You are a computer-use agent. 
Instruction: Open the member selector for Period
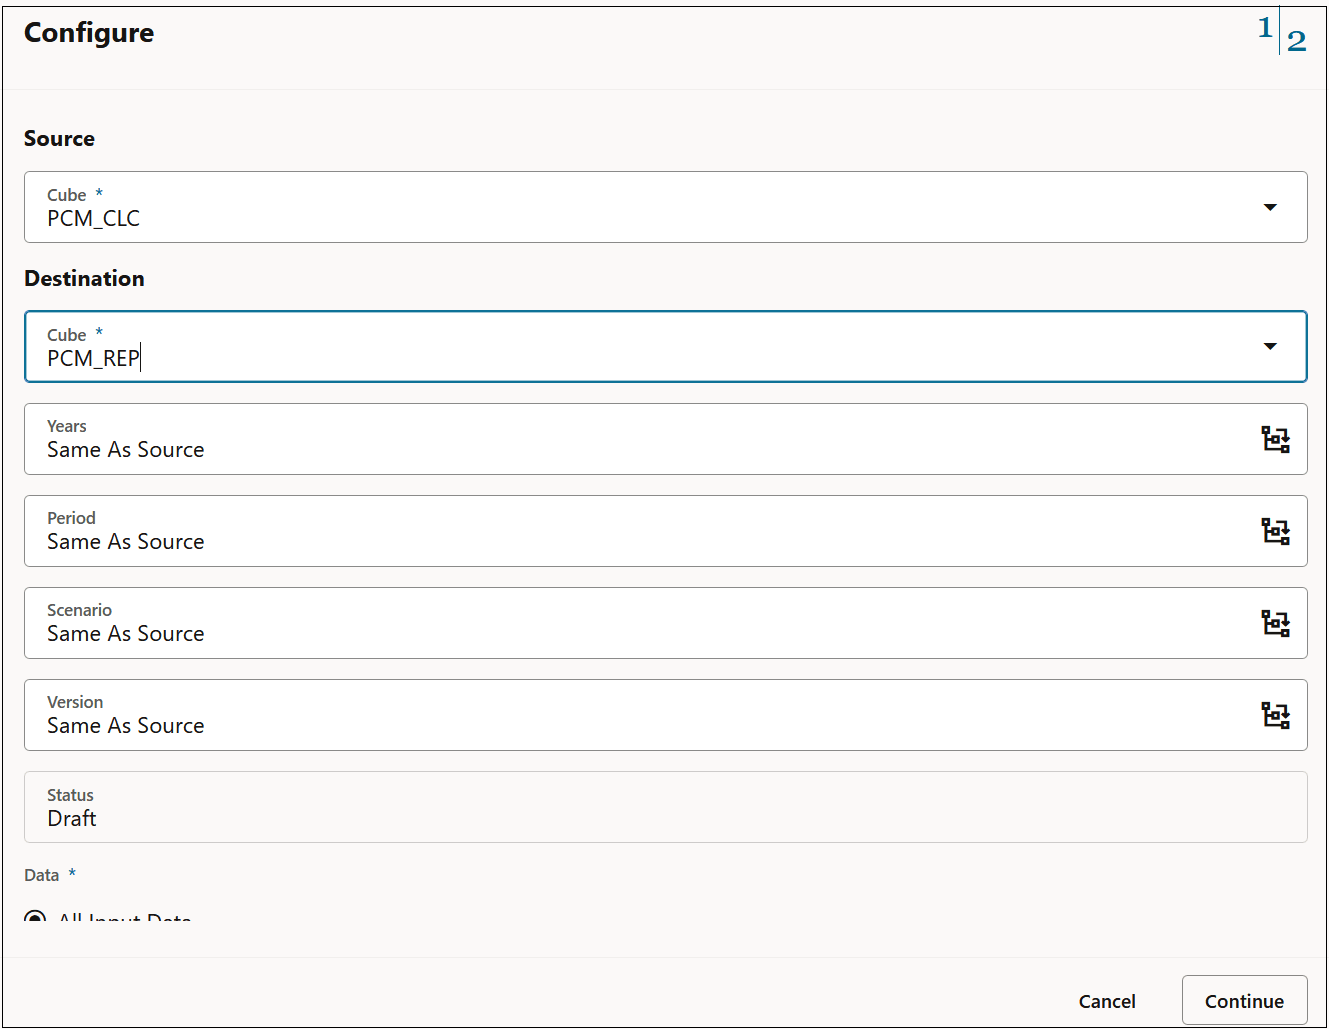pos(1276,531)
